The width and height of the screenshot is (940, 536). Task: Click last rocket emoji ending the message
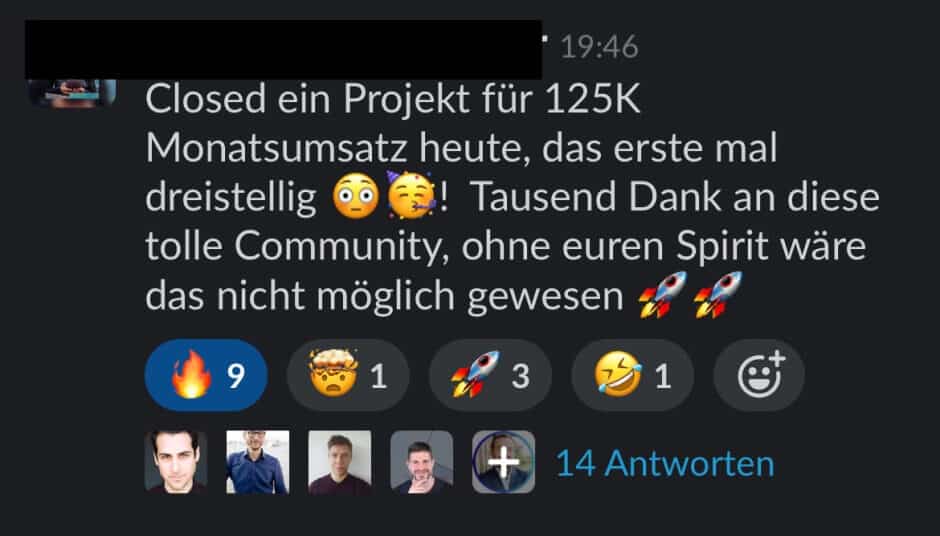pyautogui.click(x=718, y=294)
